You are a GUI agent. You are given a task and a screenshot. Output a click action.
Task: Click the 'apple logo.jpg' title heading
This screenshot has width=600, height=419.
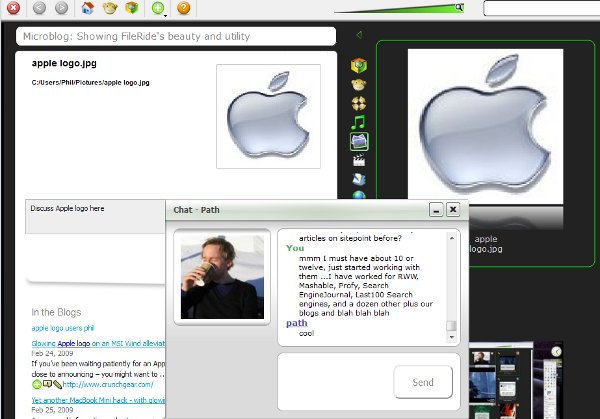(64, 63)
